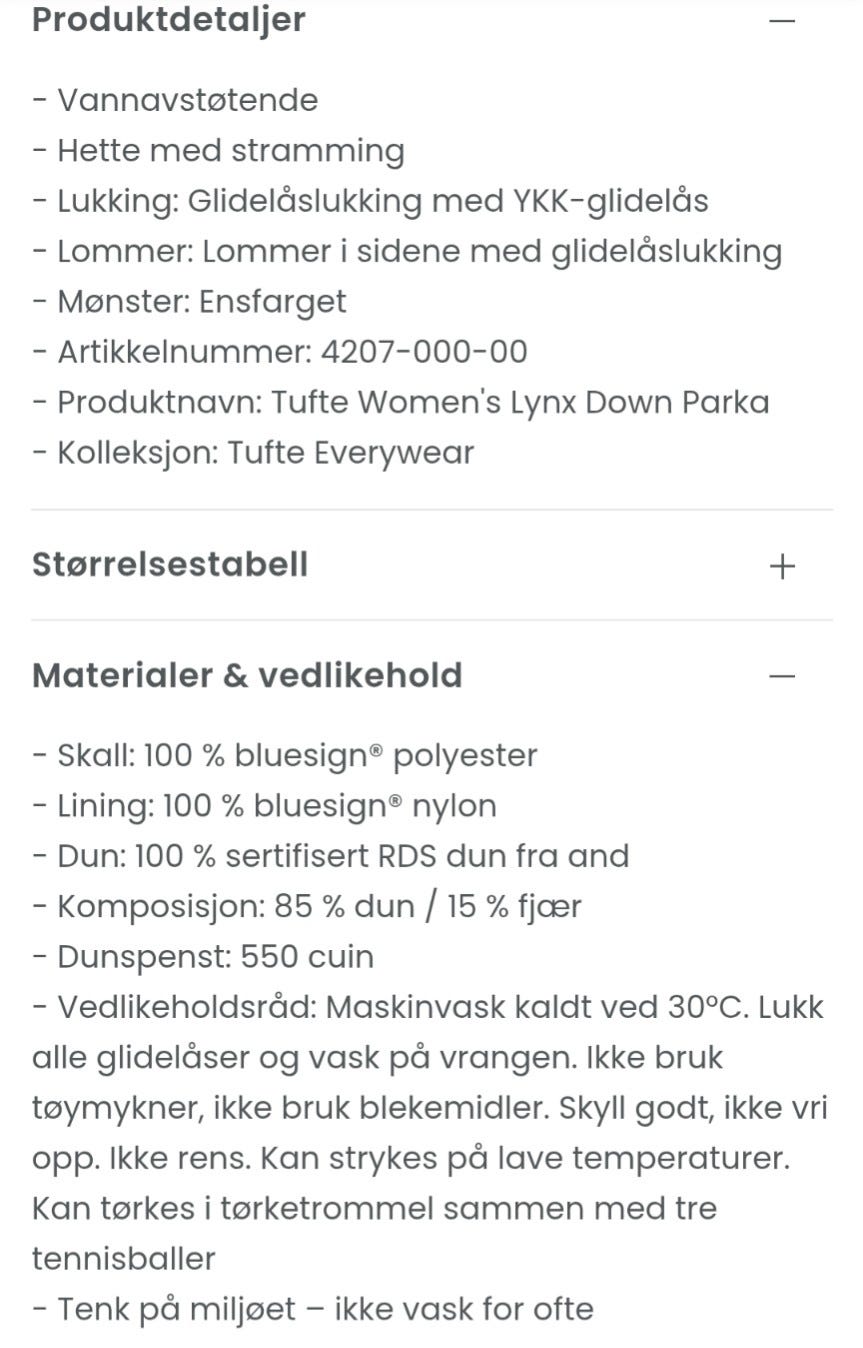Image resolution: width=863 pixels, height=1348 pixels.
Task: Click the Hette med stramming line
Action: pyautogui.click(x=218, y=151)
